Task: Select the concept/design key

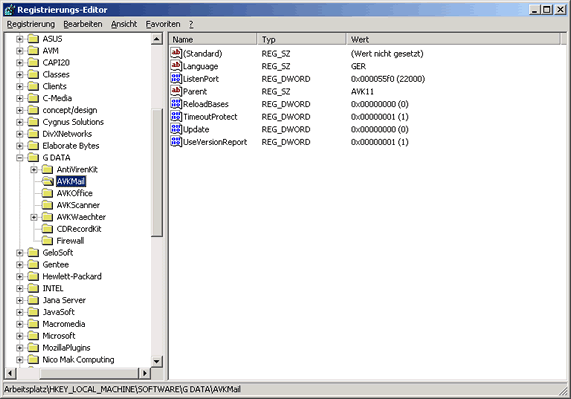Action: coord(70,110)
